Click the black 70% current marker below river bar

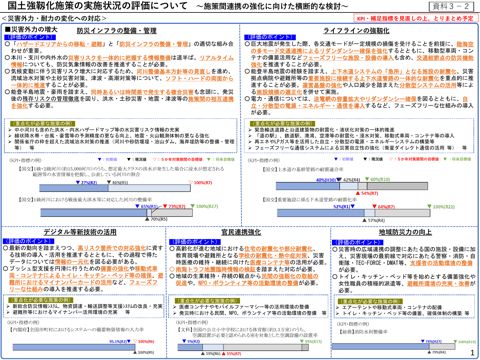pyautogui.click(x=156, y=219)
